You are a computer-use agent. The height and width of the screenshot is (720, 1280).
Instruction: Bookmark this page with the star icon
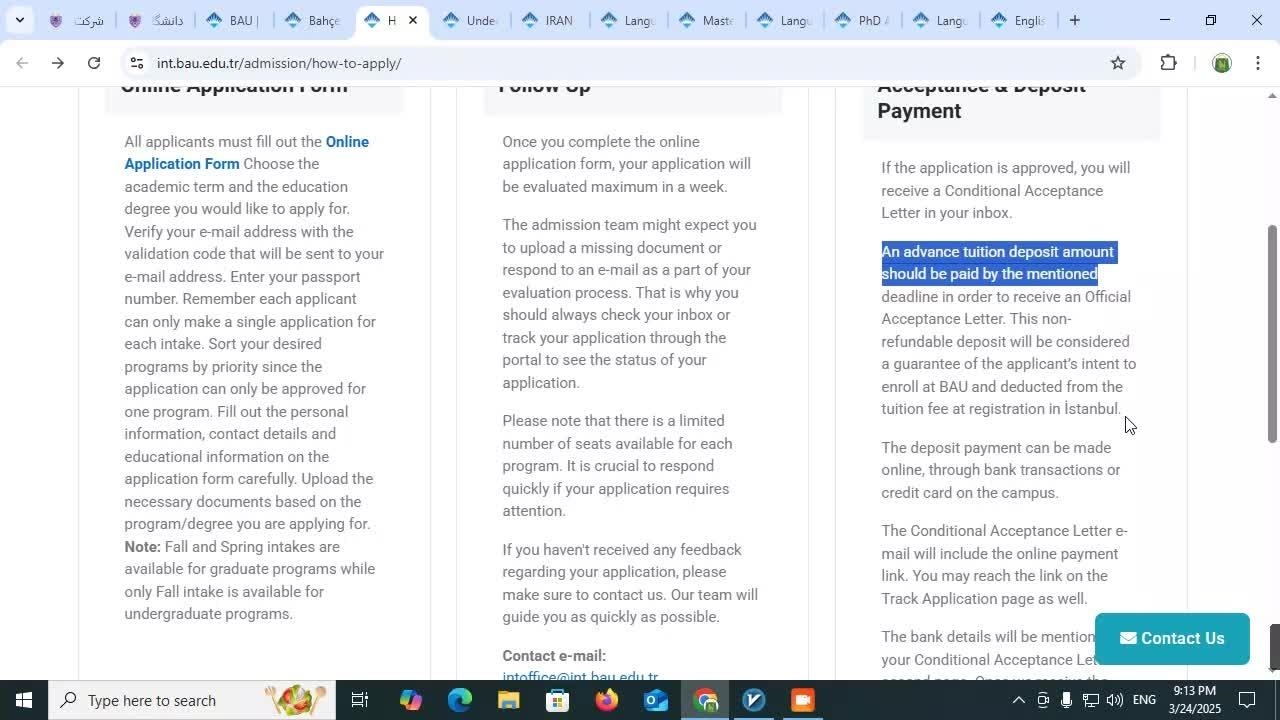click(x=1117, y=63)
